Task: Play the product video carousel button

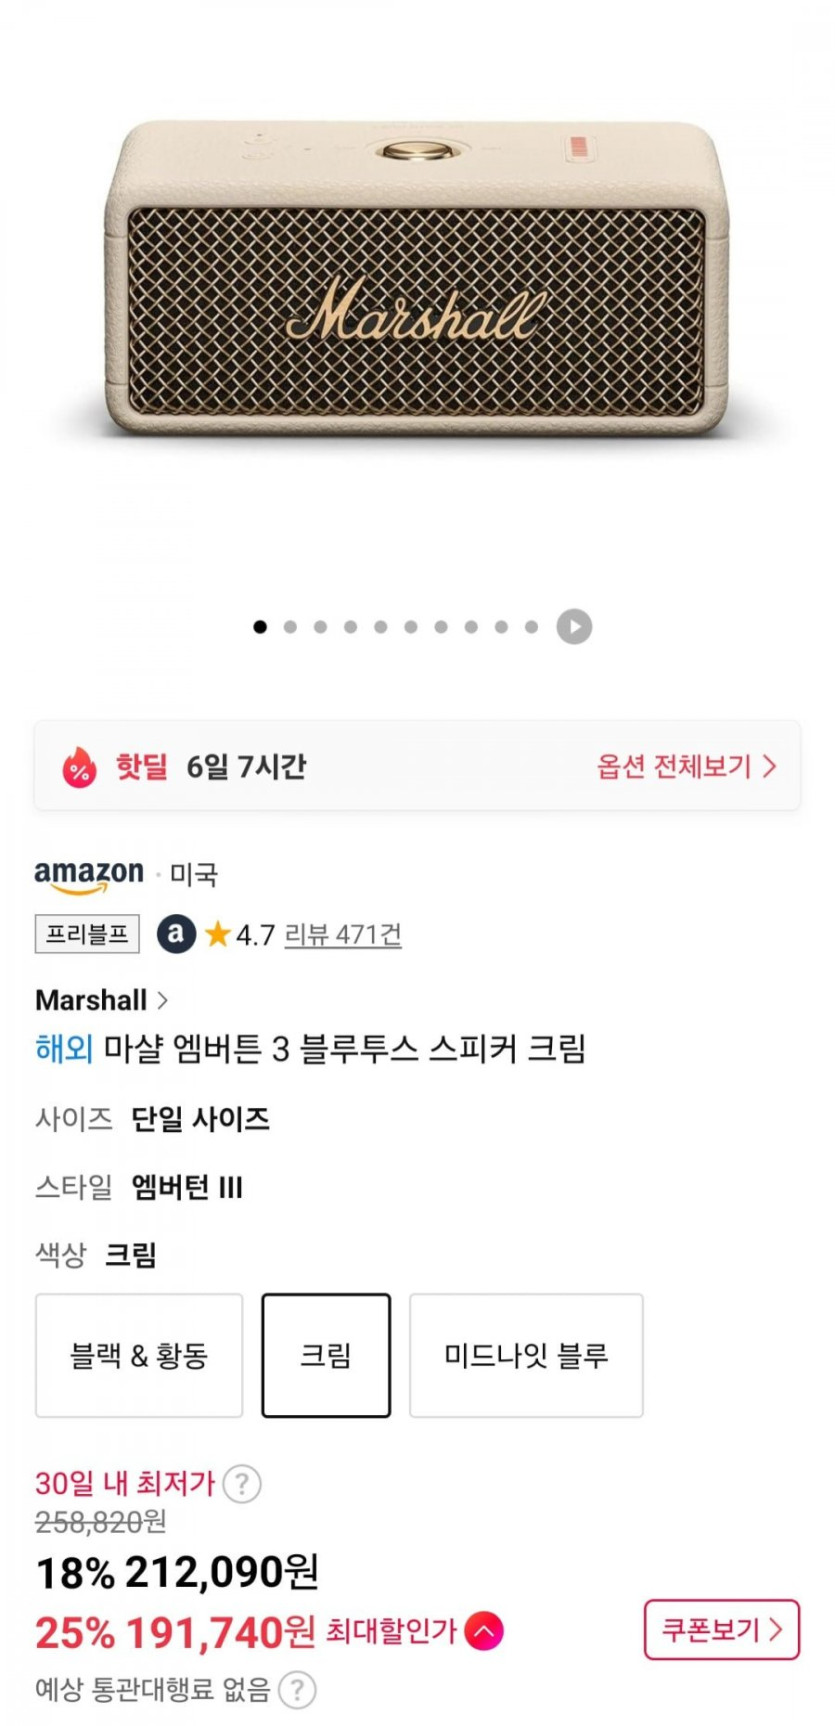Action: [574, 627]
